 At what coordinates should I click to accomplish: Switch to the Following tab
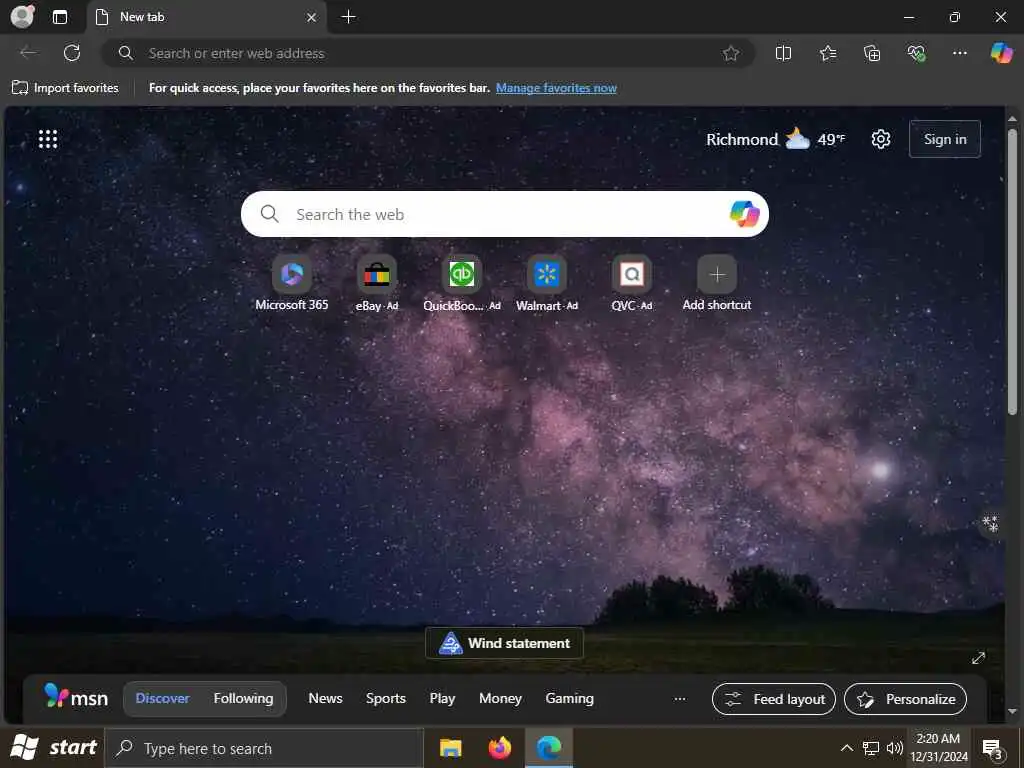tap(243, 698)
